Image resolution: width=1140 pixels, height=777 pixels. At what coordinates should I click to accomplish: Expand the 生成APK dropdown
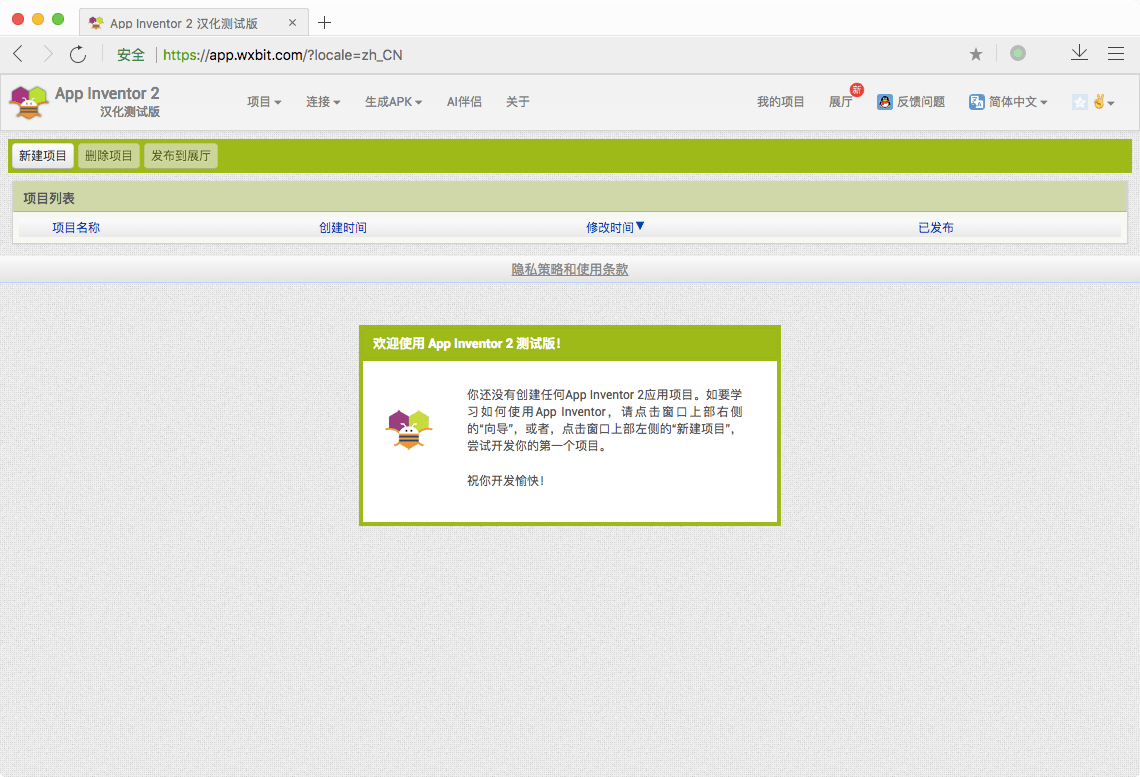(x=392, y=101)
